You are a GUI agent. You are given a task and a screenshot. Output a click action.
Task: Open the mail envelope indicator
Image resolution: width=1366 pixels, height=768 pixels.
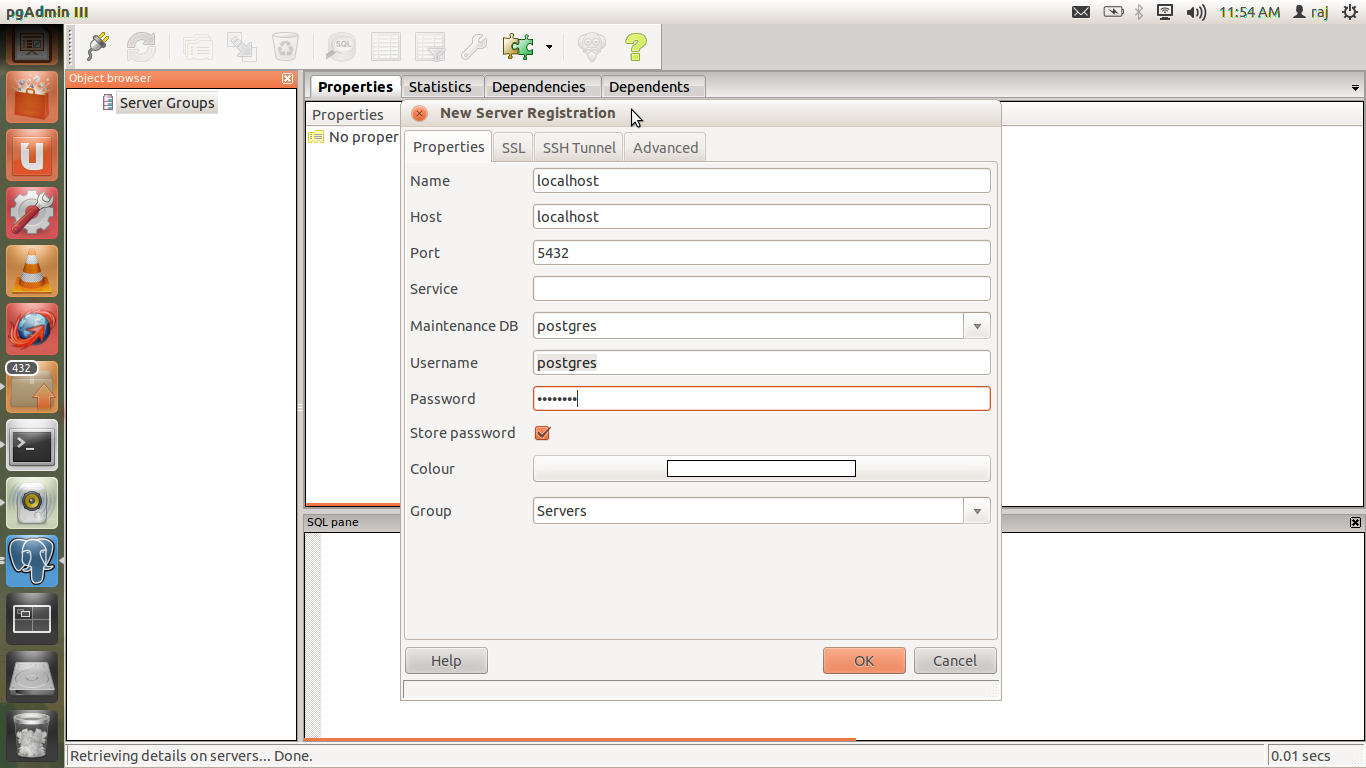(x=1081, y=12)
